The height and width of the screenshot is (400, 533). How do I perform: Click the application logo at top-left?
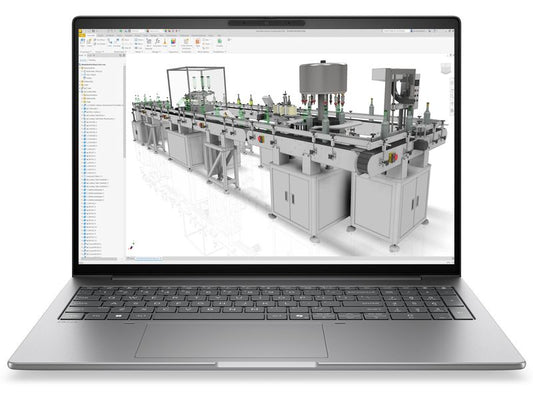[81, 31]
